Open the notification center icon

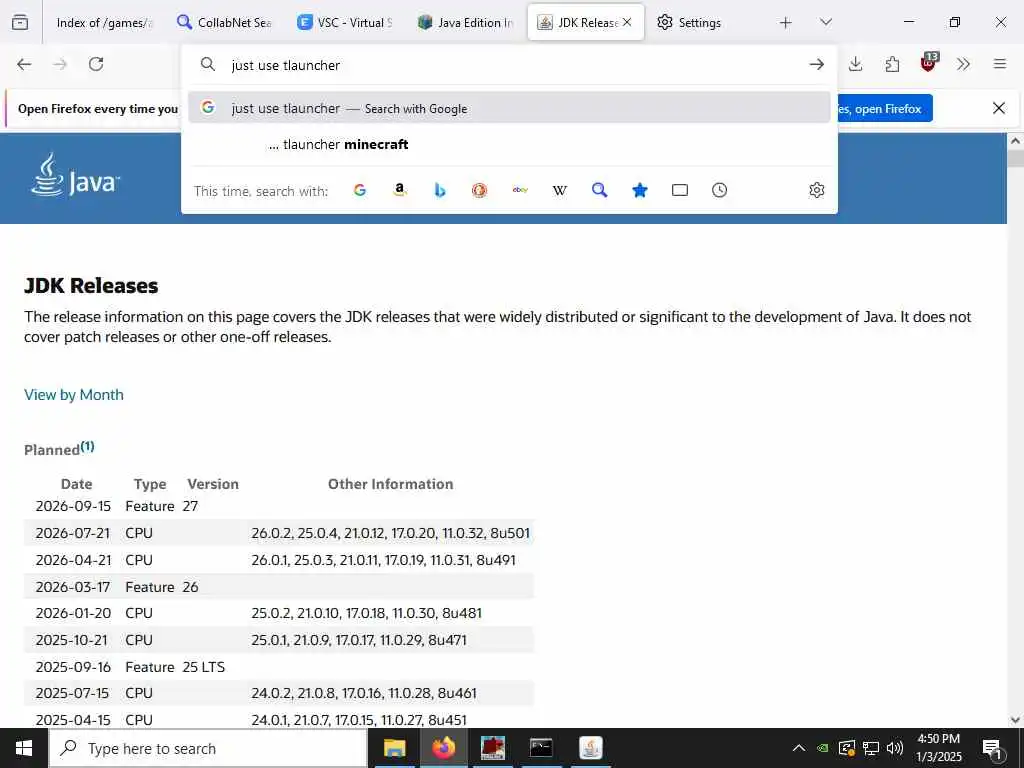point(991,749)
